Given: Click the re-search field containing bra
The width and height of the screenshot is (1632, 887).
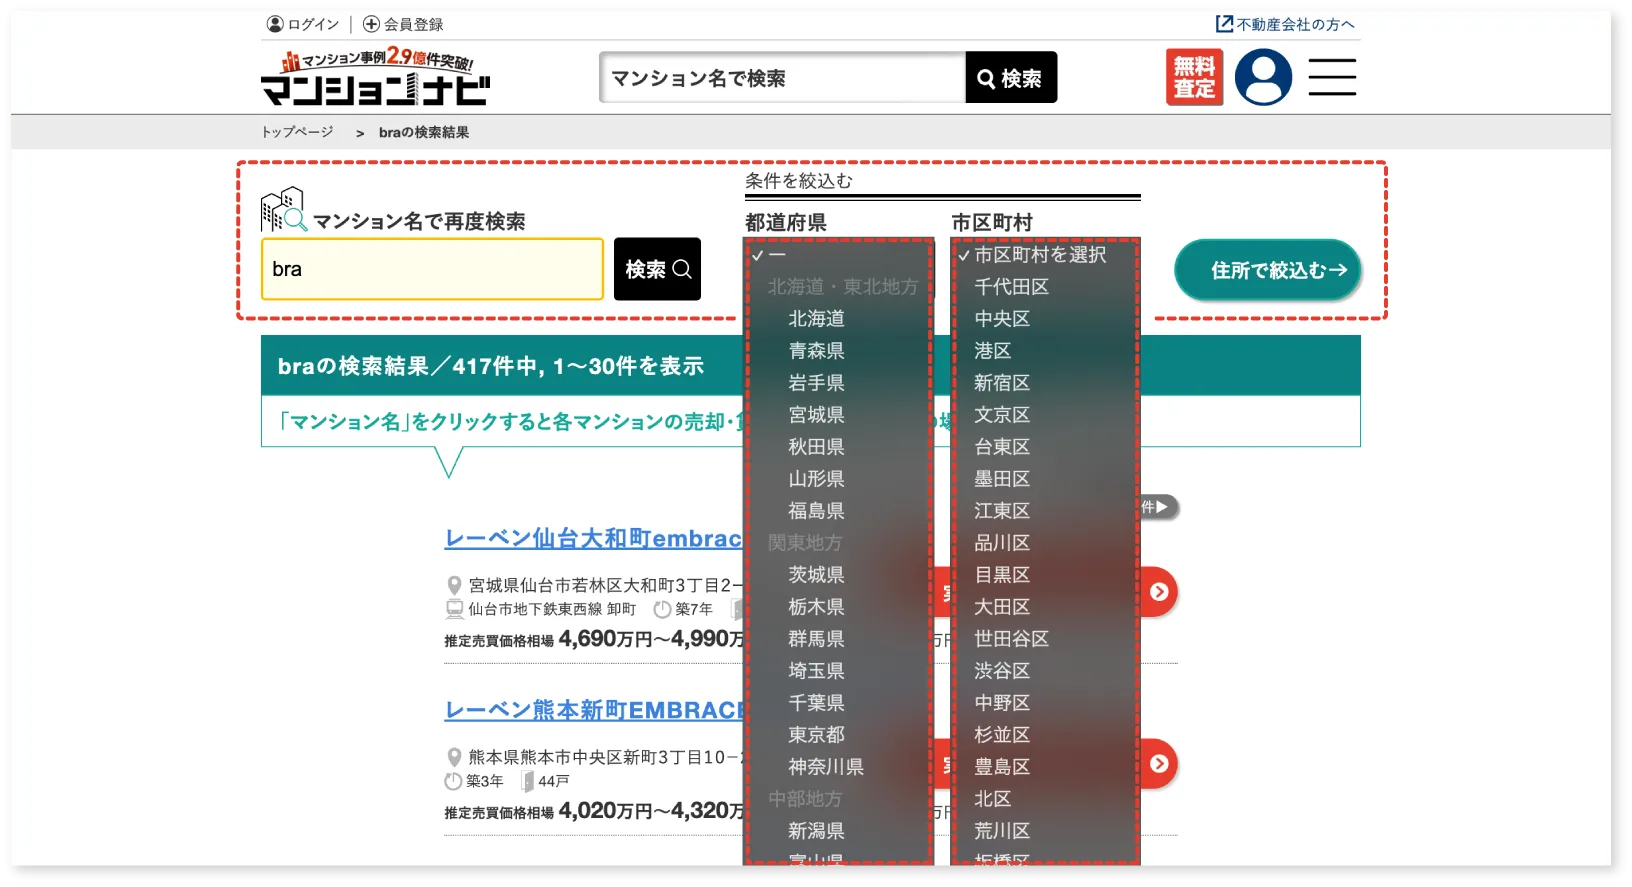Looking at the screenshot, I should (x=432, y=269).
